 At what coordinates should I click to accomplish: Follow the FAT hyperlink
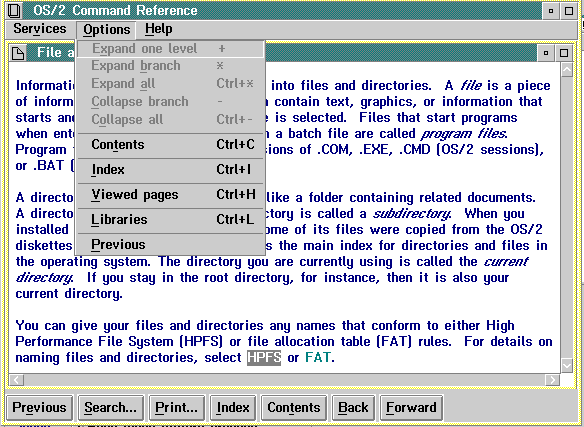318,357
